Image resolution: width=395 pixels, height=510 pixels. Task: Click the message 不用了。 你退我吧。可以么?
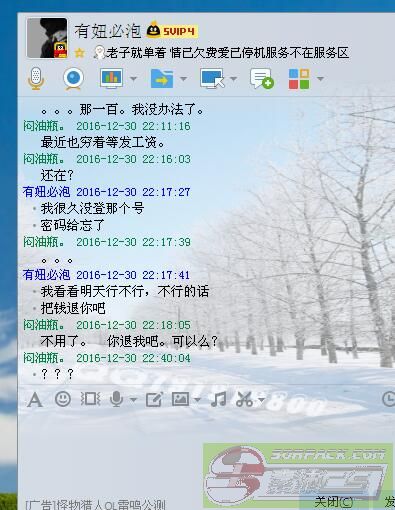129,341
